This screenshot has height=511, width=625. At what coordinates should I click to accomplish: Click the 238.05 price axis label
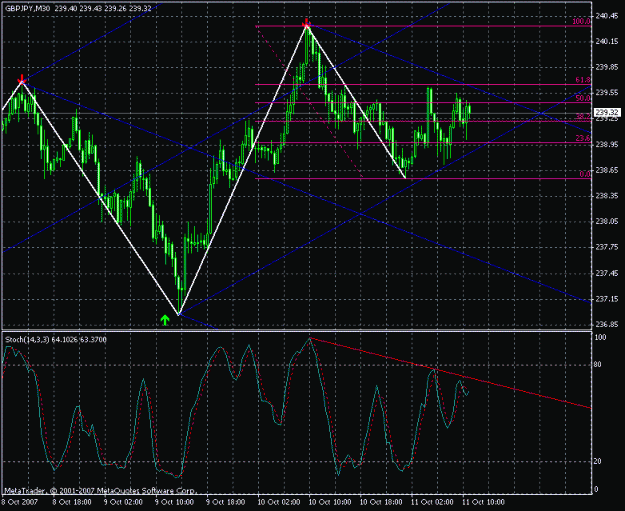pyautogui.click(x=607, y=222)
